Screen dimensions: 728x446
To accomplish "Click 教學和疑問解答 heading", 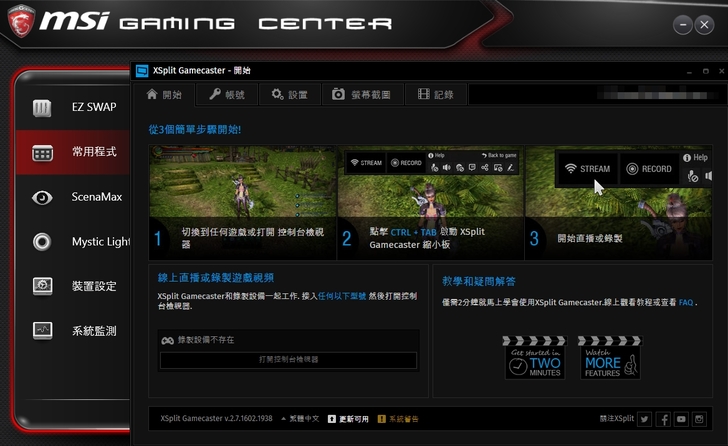I will click(479, 281).
